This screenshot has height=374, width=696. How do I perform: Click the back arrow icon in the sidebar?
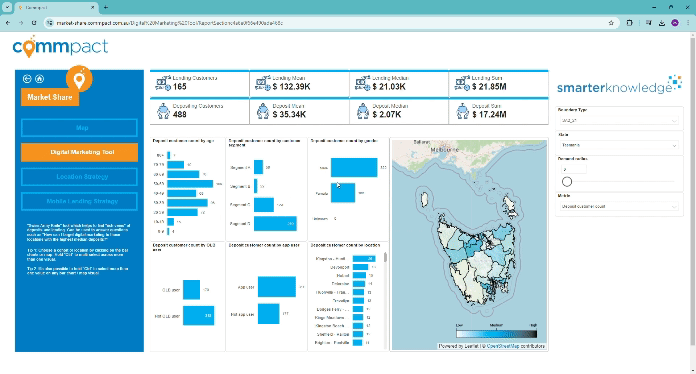(27, 79)
